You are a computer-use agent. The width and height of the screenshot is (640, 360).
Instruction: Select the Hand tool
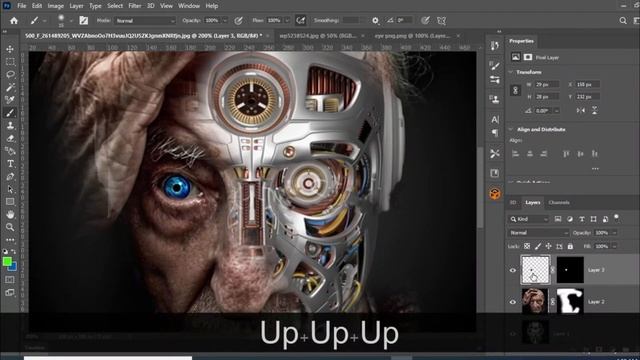click(10, 214)
